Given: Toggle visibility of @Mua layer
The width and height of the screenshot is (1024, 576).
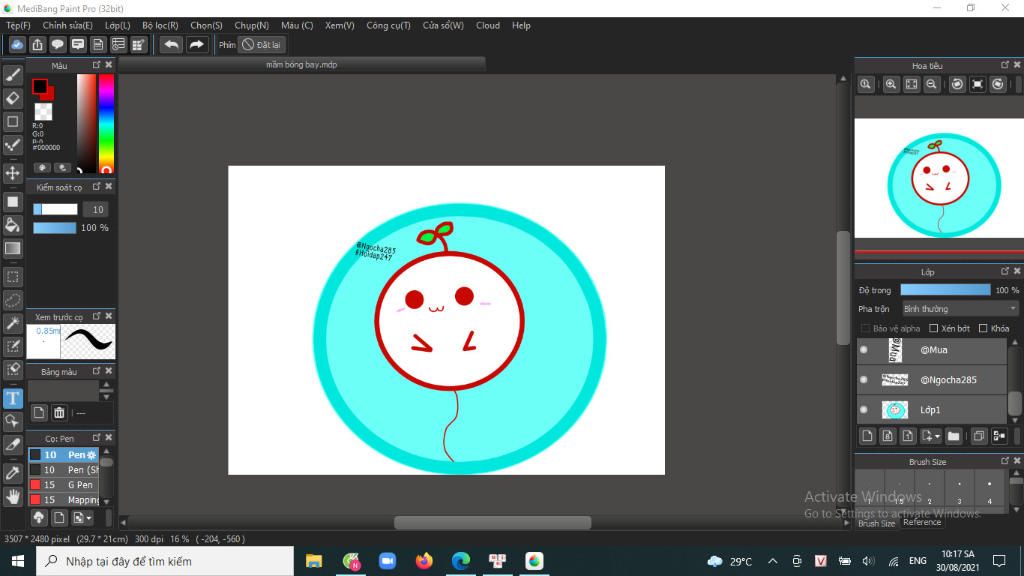Looking at the screenshot, I should click(864, 350).
